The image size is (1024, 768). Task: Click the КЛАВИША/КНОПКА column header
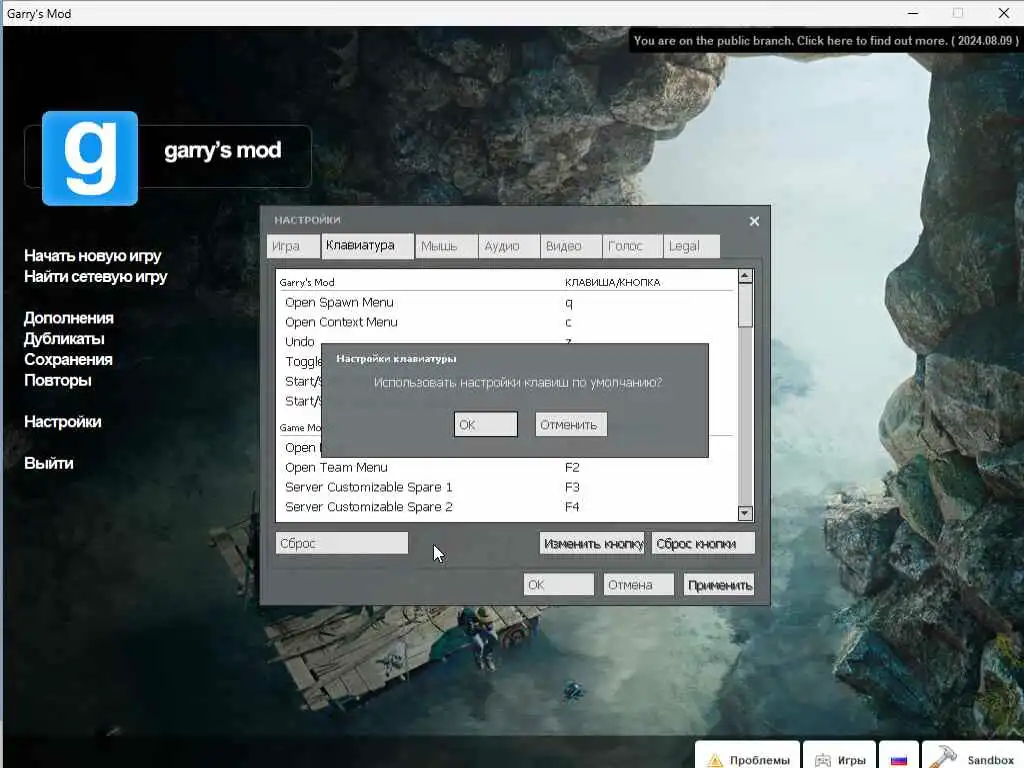pyautogui.click(x=613, y=282)
